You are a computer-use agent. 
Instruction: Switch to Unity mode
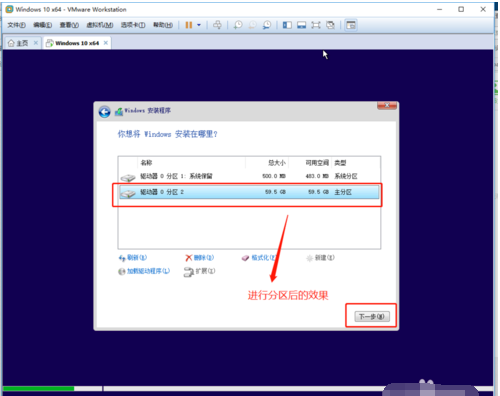click(x=330, y=25)
